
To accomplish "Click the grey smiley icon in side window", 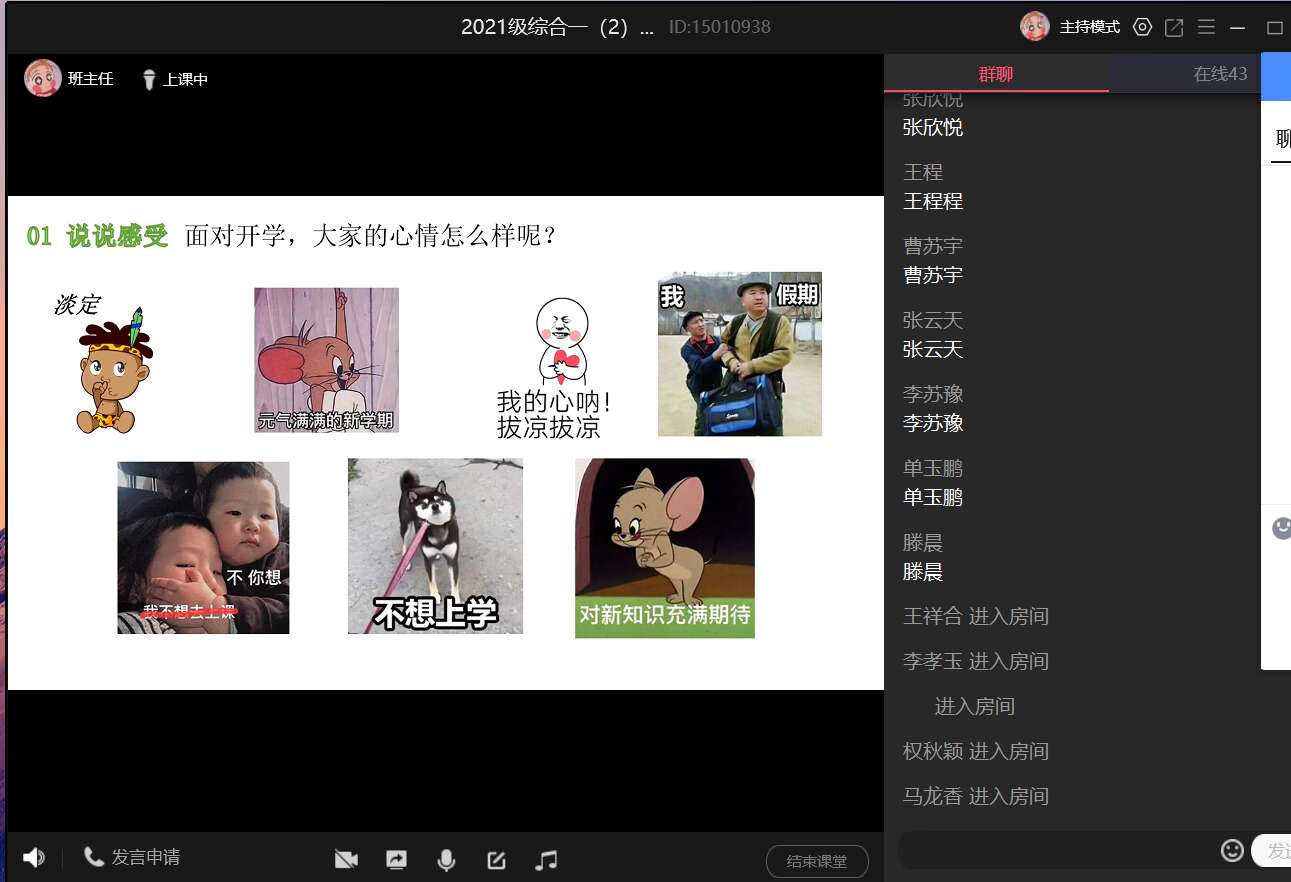I will click(1281, 527).
